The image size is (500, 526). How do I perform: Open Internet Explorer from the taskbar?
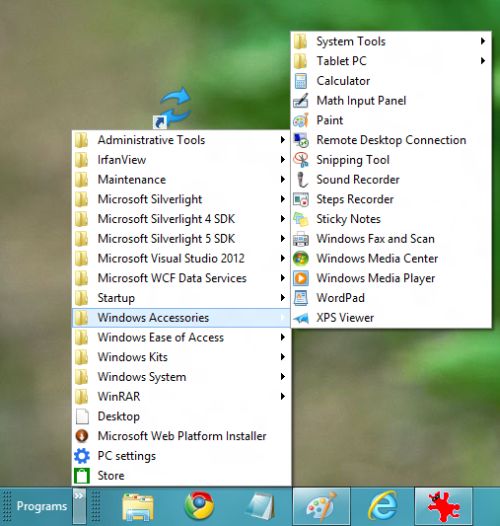click(x=383, y=506)
